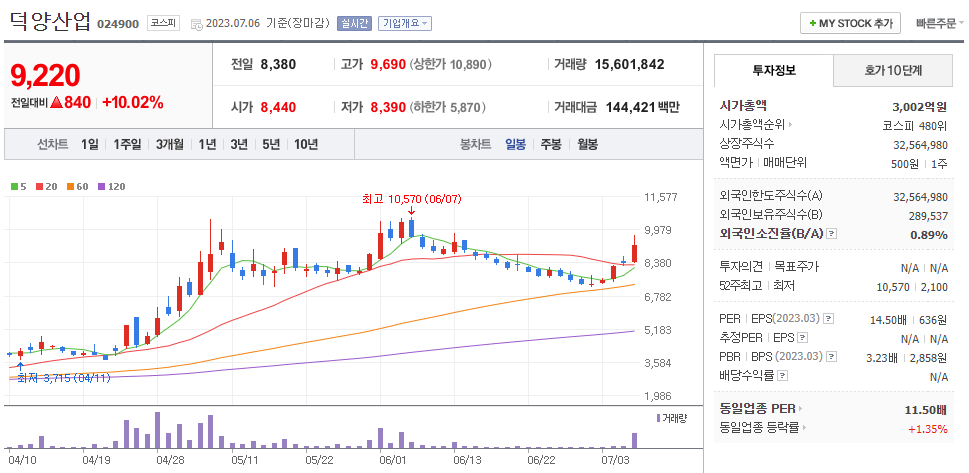This screenshot has width=969, height=473.
Task: Click the 52주최고 최저 value 10,570 | 2,100
Action: (912, 287)
